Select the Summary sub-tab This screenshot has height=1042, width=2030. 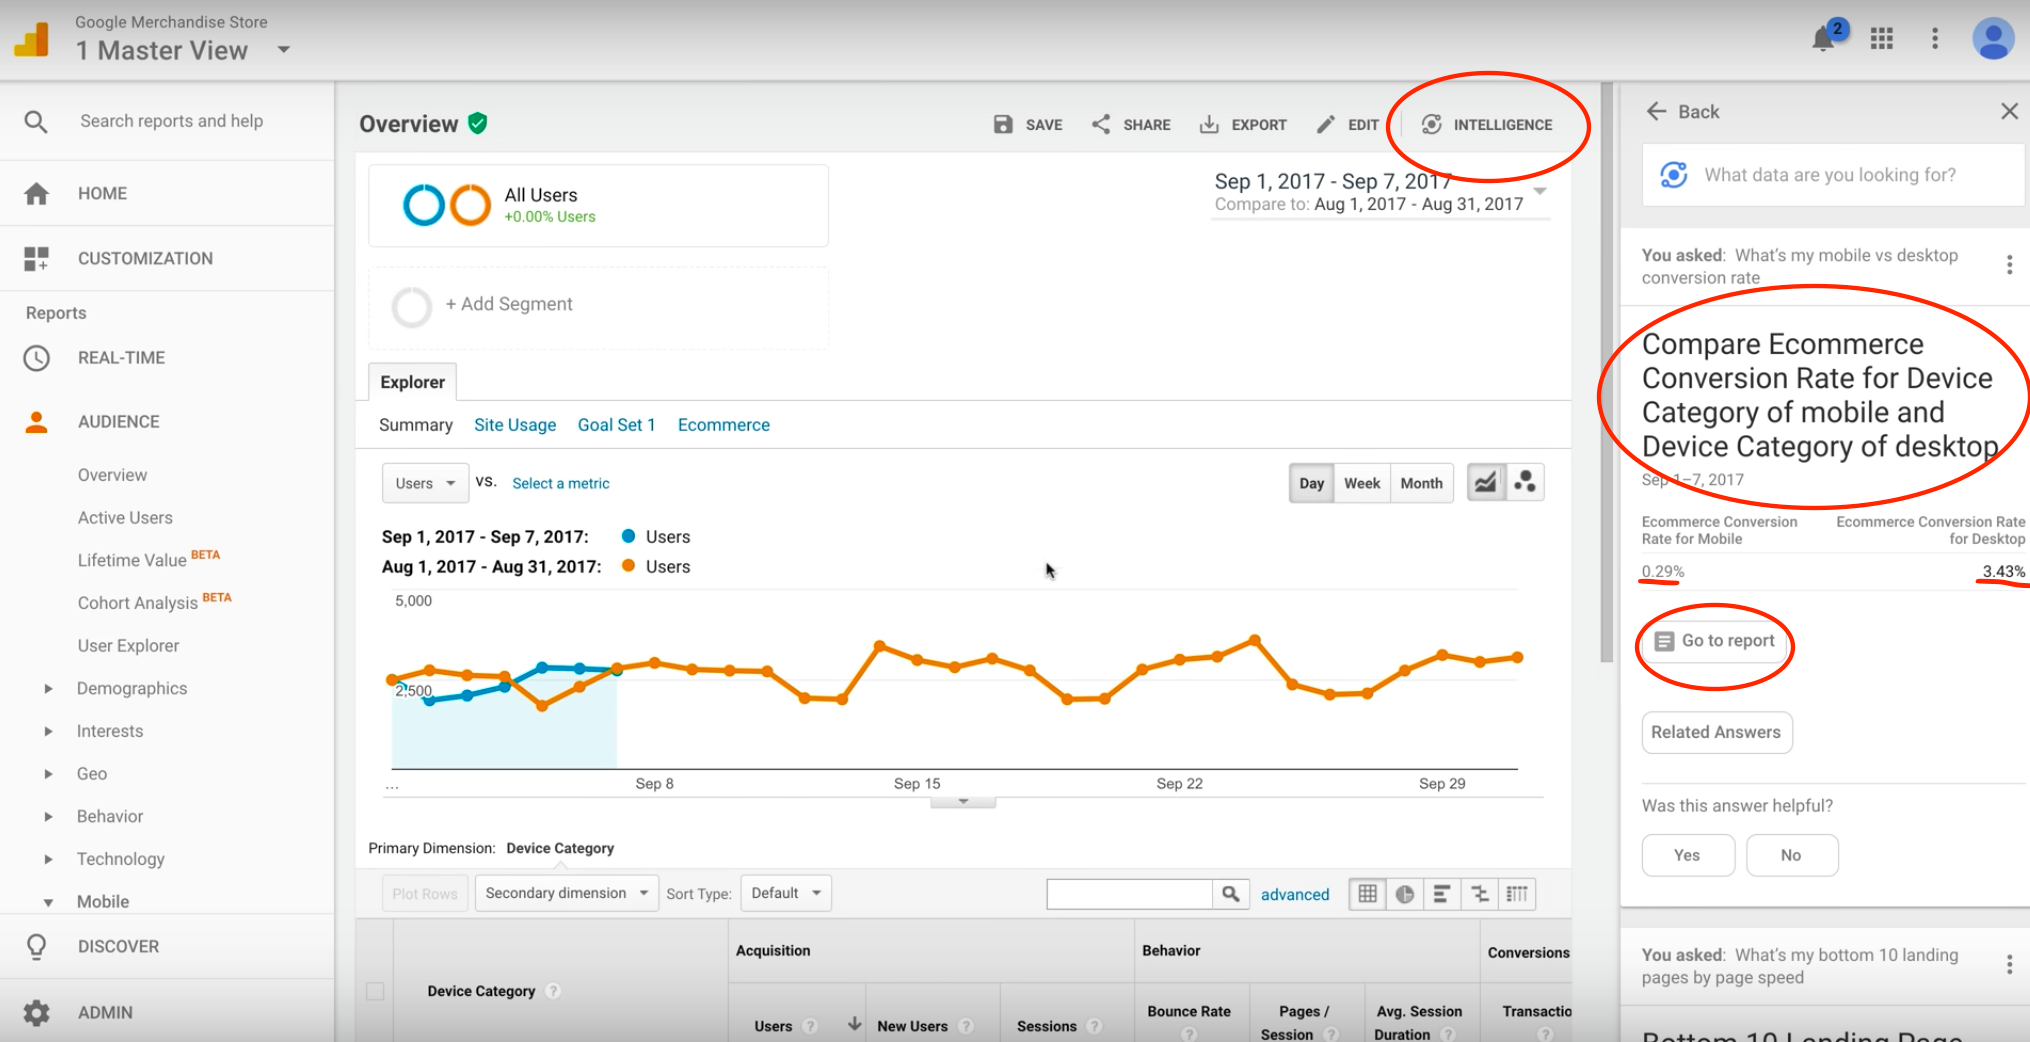click(x=416, y=425)
